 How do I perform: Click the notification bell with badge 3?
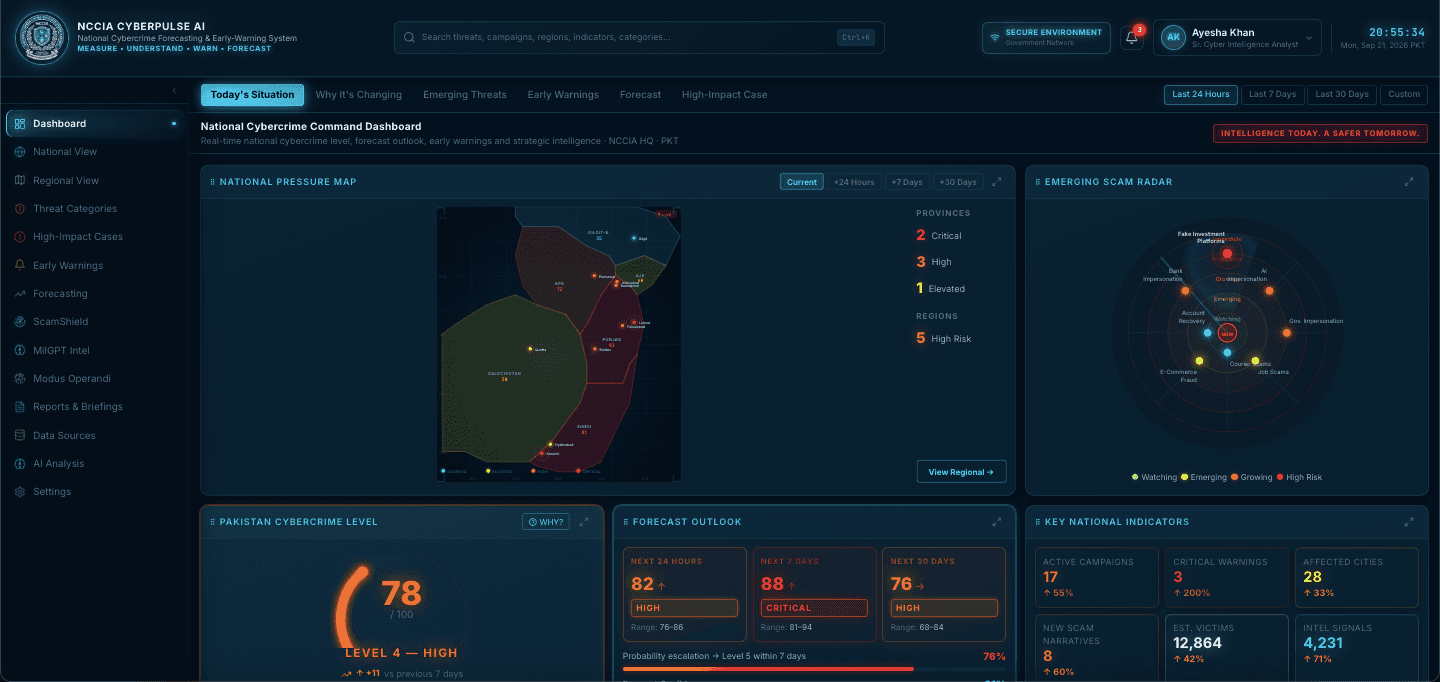tap(1132, 38)
